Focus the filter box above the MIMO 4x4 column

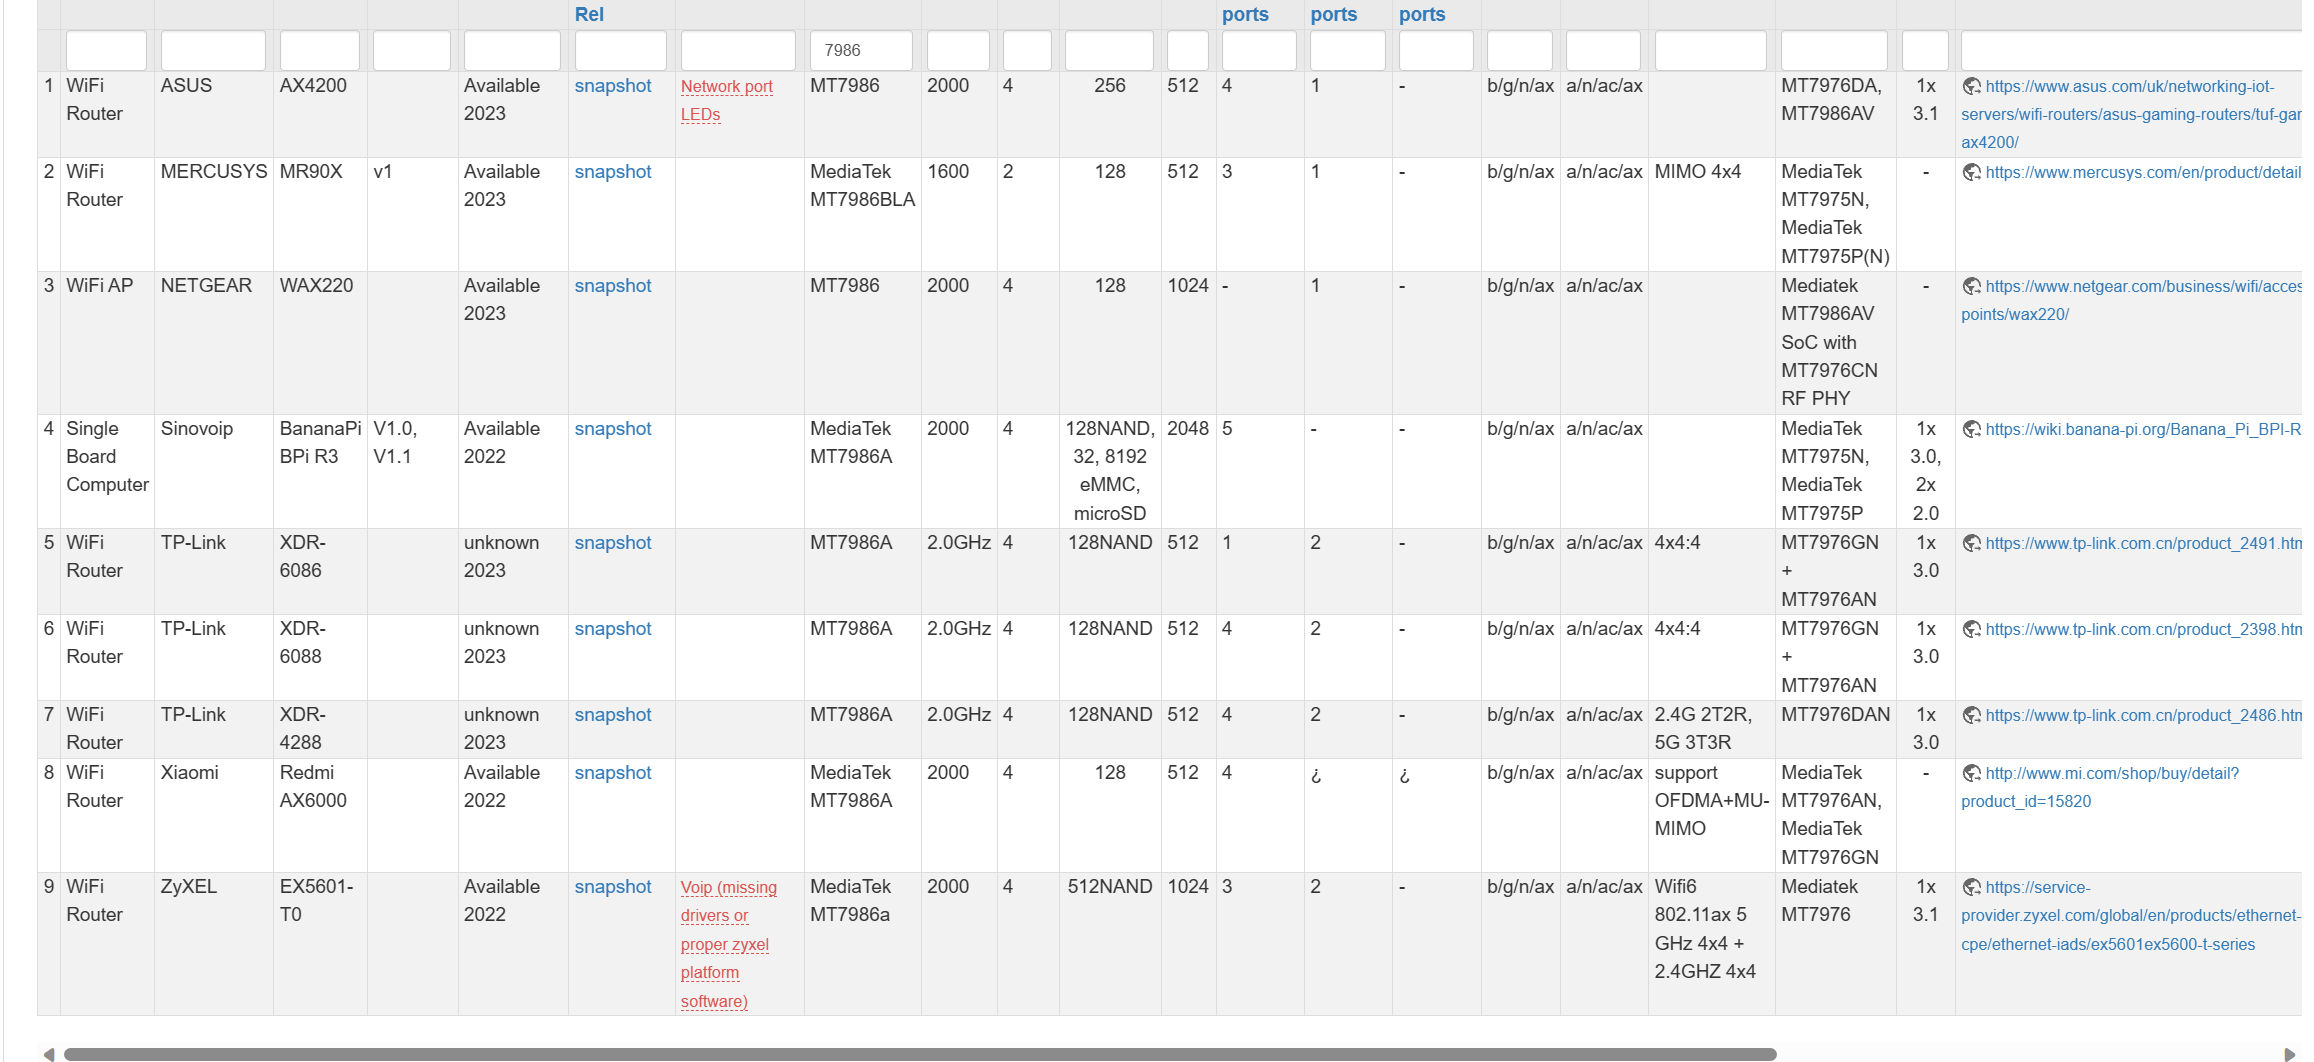tap(1711, 50)
